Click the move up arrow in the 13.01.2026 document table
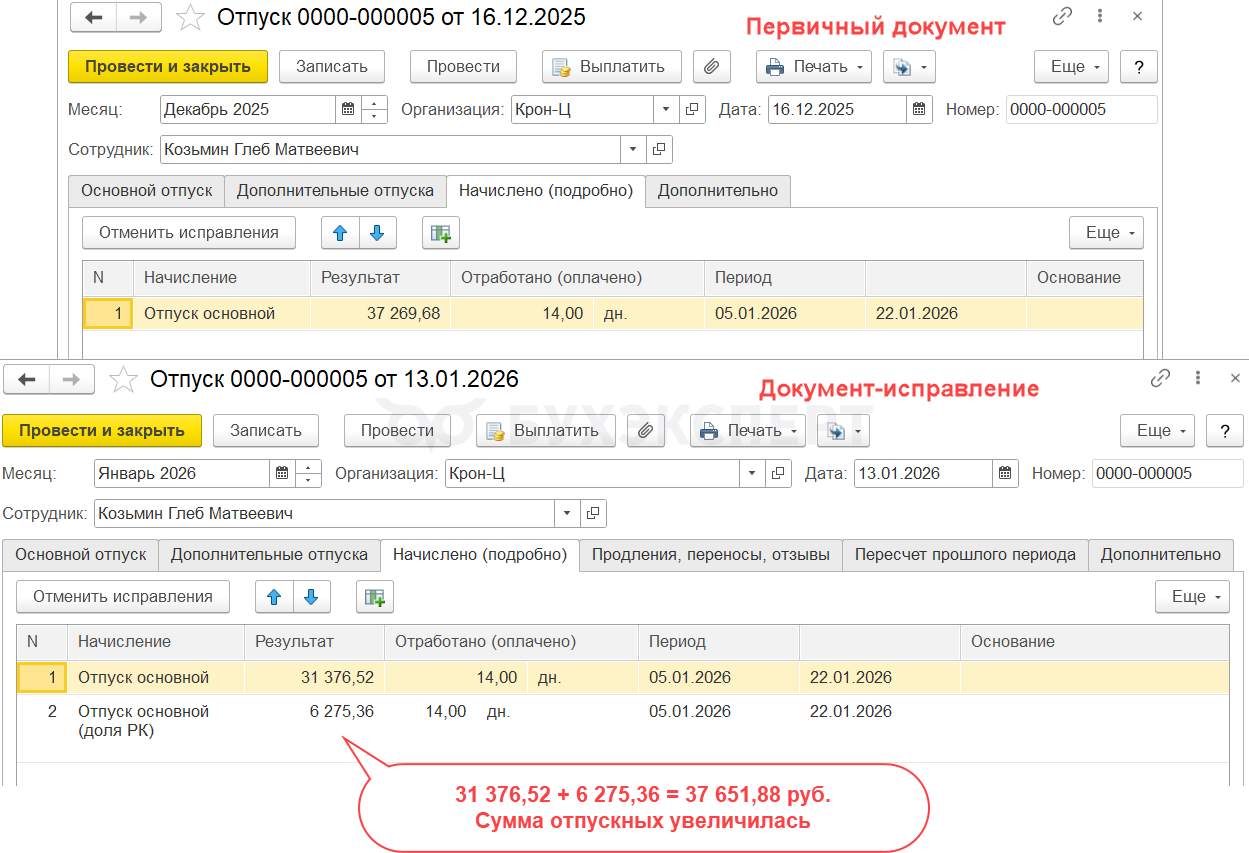Viewport: 1249px width, 853px height. tap(274, 597)
